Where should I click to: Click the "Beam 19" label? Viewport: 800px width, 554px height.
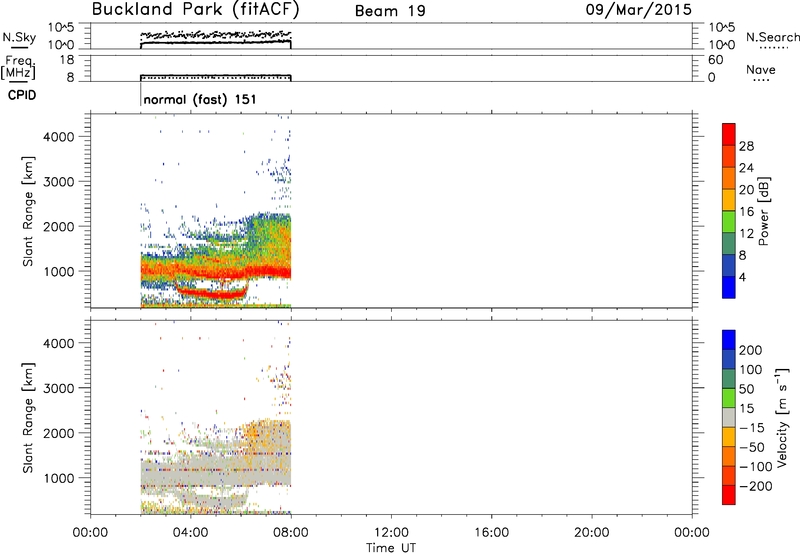[x=390, y=11]
